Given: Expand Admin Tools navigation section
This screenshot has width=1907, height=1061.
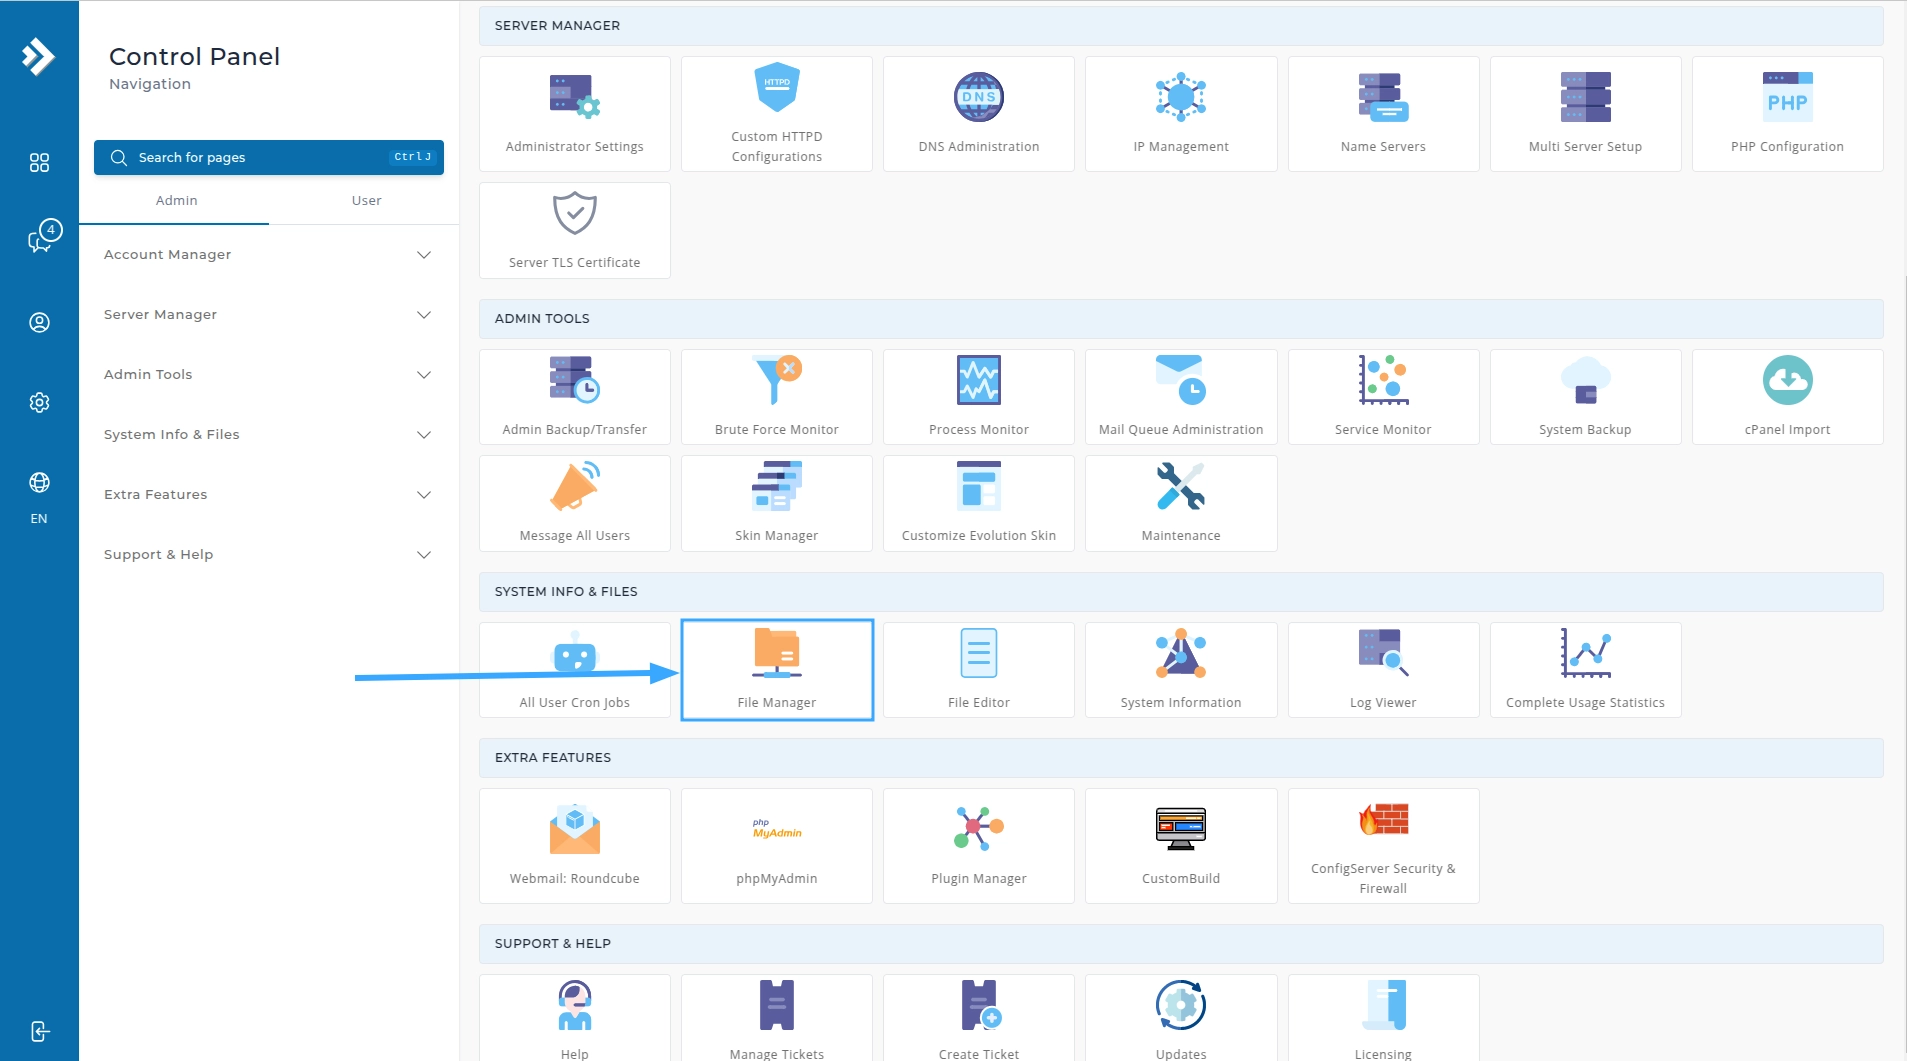Looking at the screenshot, I should coord(268,374).
